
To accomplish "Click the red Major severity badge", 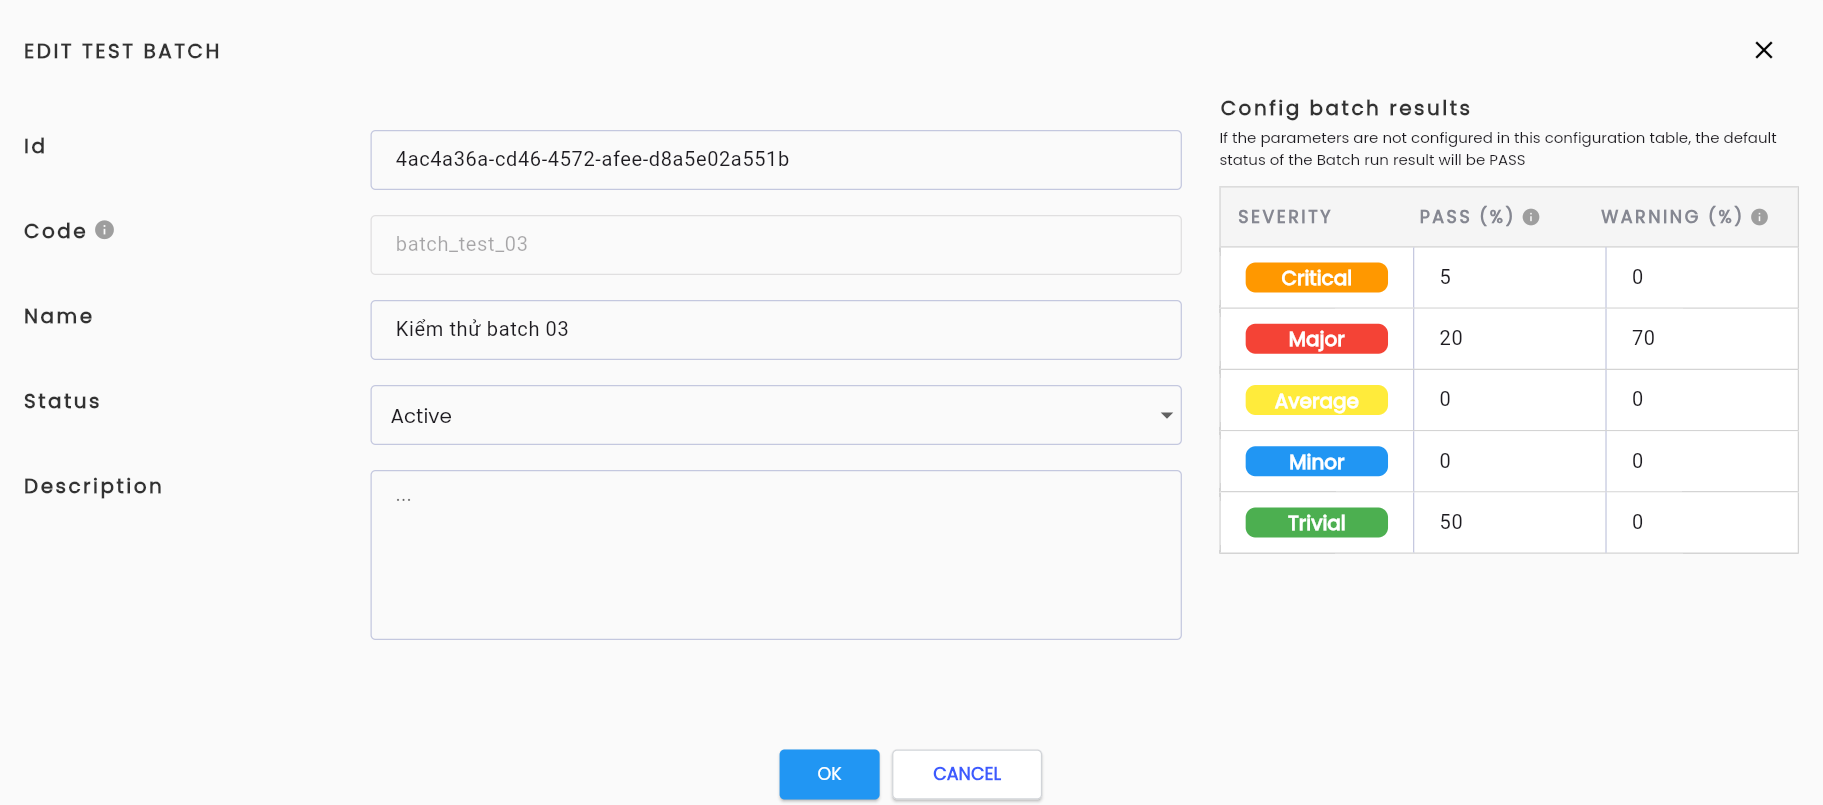I will click(1316, 339).
